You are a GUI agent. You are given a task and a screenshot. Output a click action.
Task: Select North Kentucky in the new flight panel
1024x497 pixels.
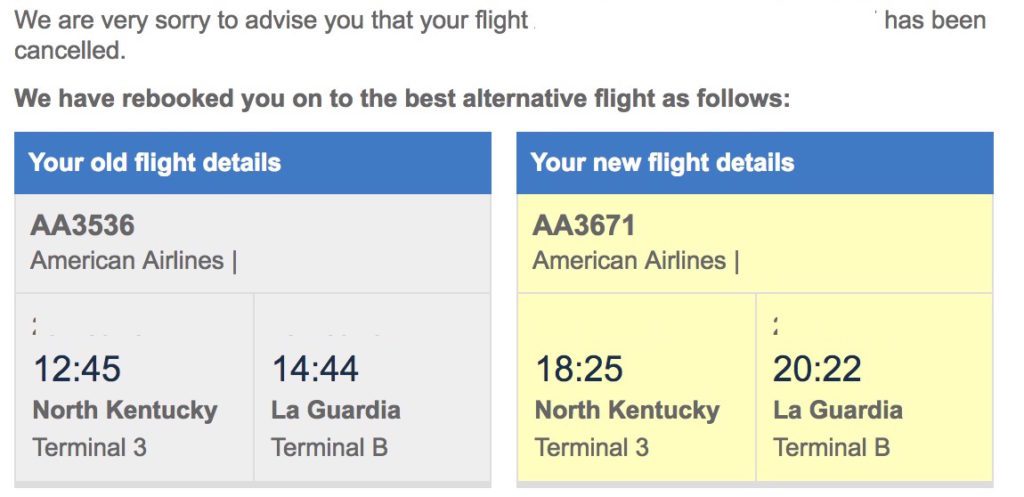pyautogui.click(x=627, y=410)
